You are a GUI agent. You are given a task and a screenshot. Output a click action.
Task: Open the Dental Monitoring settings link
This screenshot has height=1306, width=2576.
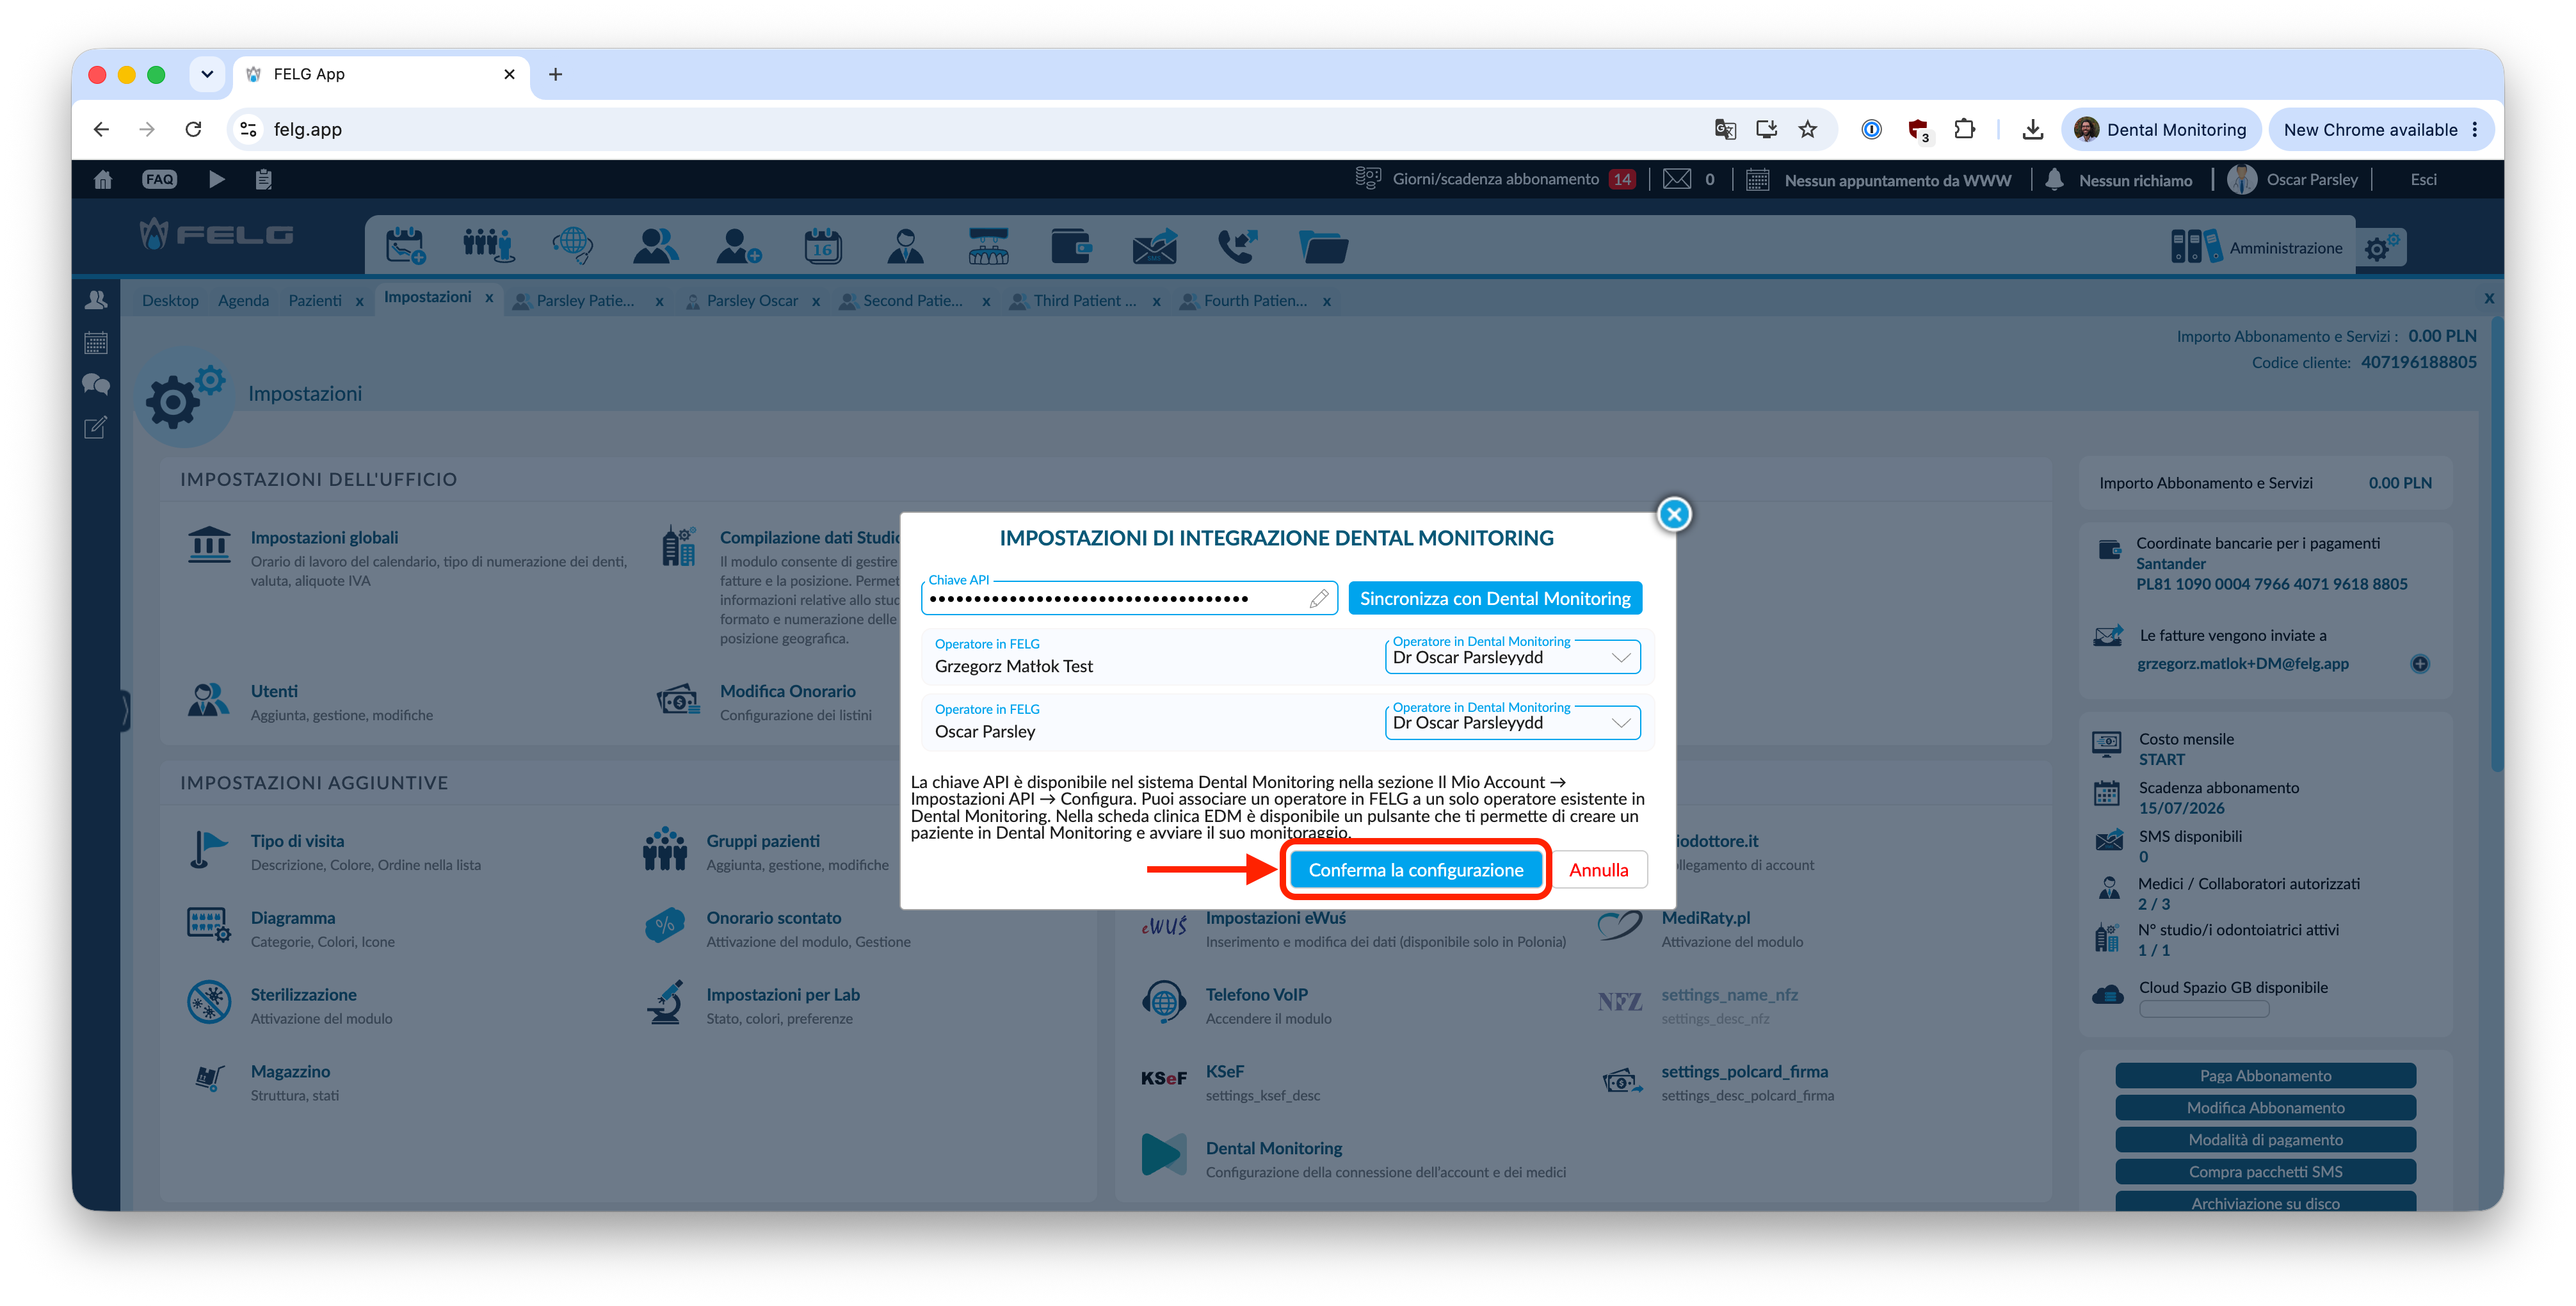(1273, 1148)
